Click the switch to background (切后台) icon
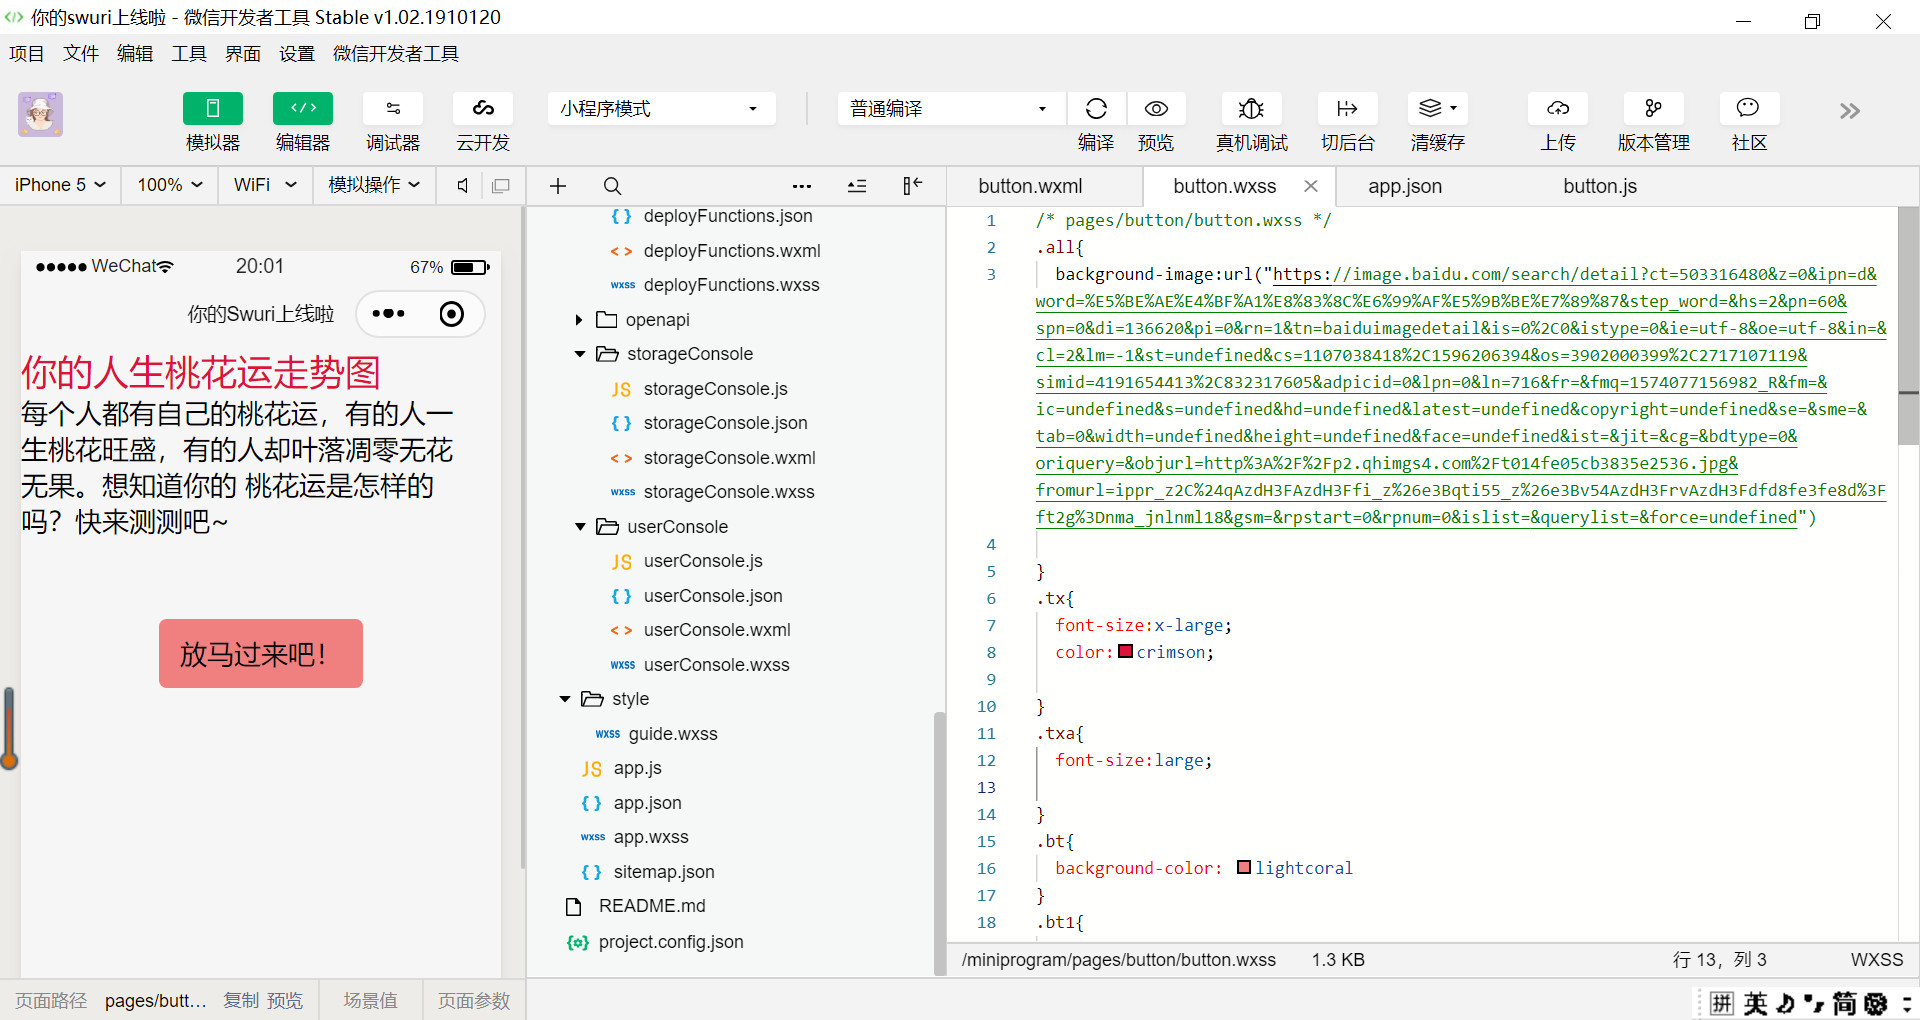This screenshot has width=1920, height=1020. tap(1347, 109)
